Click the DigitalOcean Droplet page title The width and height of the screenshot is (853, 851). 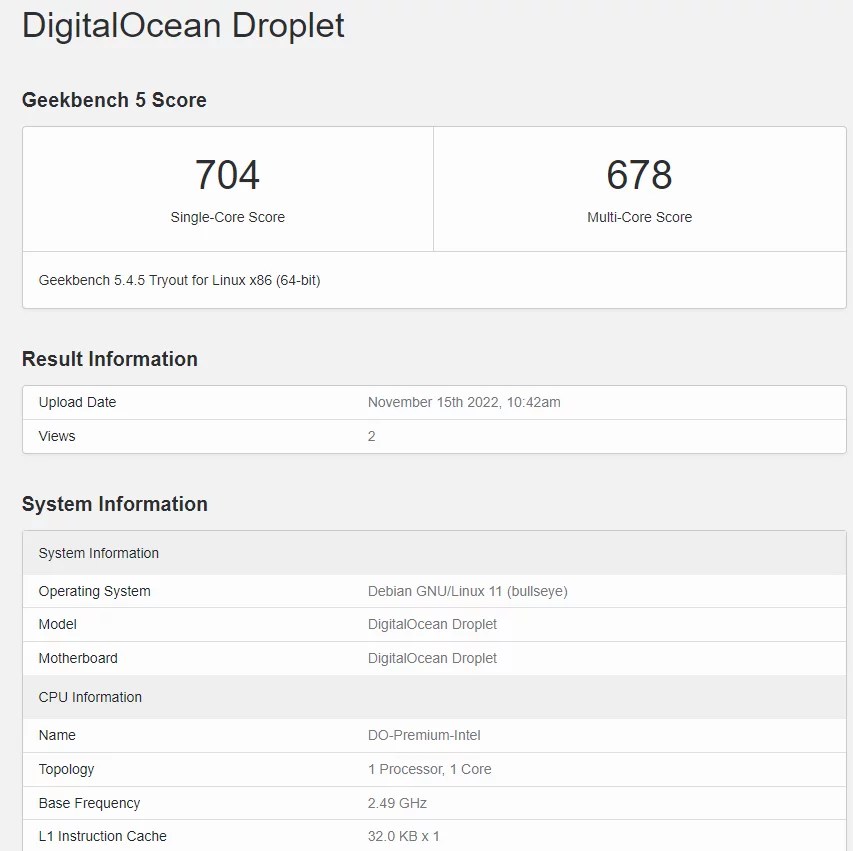(183, 26)
